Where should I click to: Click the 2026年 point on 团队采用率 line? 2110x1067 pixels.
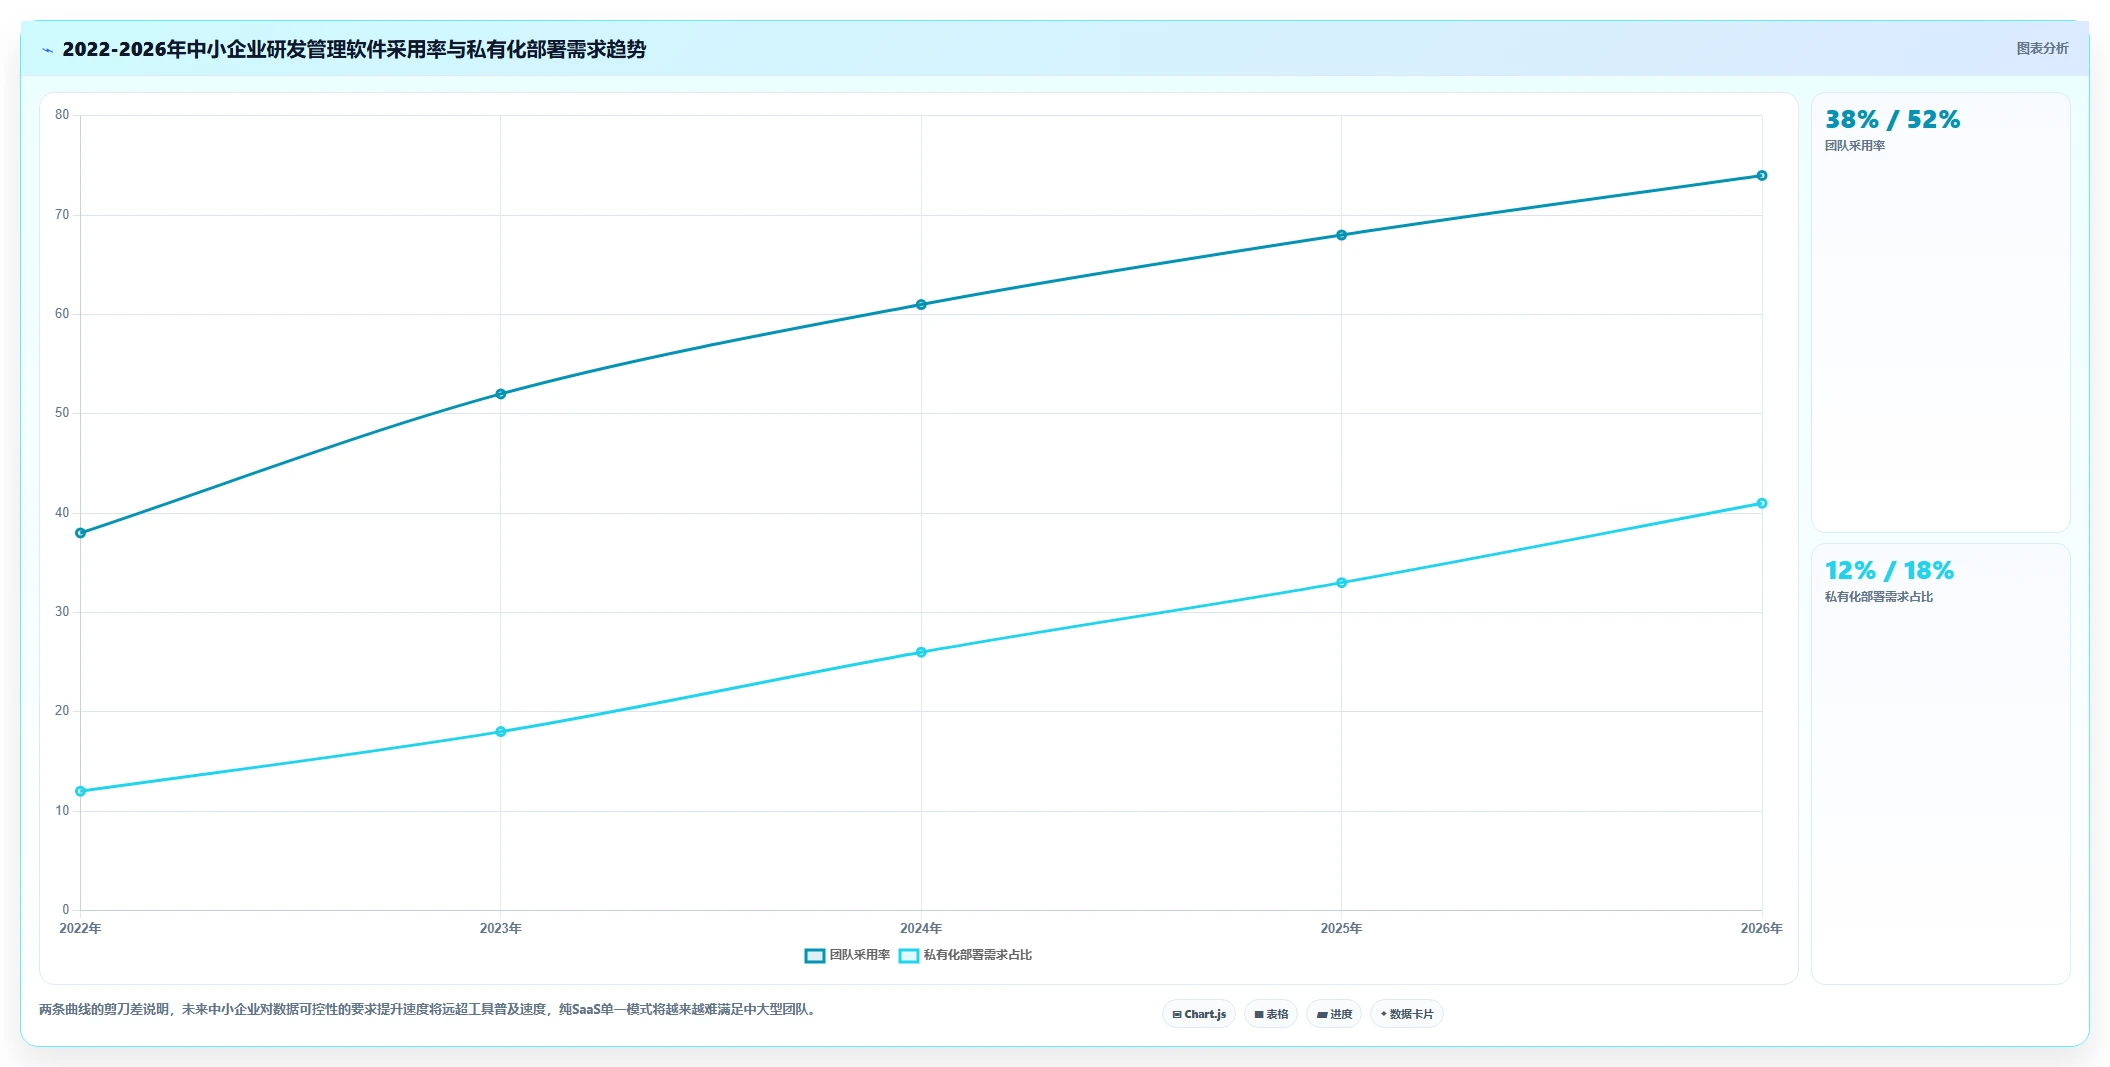1762,176
